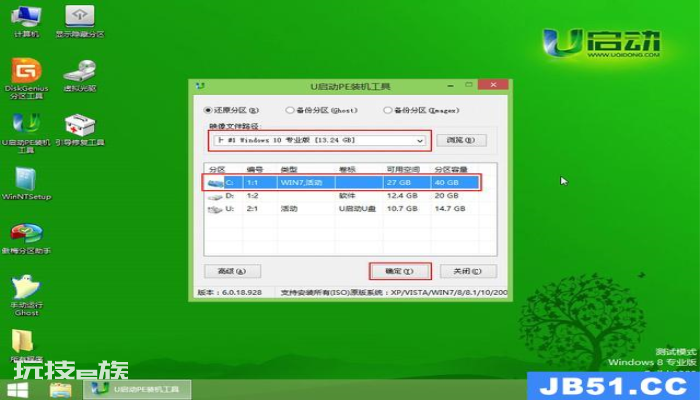This screenshot has height=400, width=700.
Task: Click the 10.7 GB free space cell
Action: coord(402,208)
